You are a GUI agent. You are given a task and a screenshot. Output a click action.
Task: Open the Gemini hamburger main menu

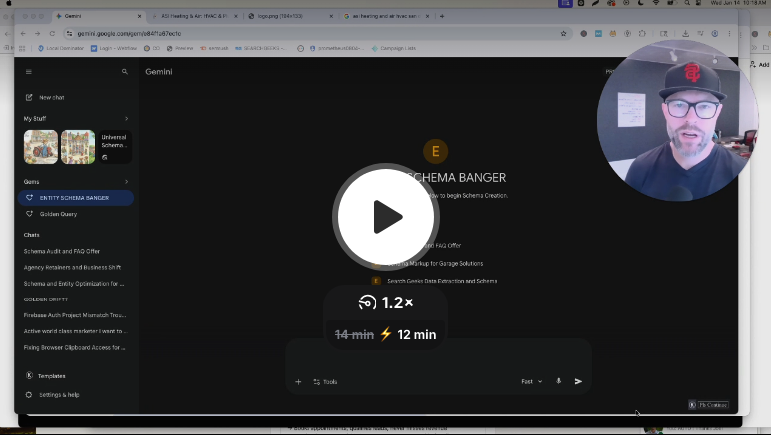tap(29, 72)
